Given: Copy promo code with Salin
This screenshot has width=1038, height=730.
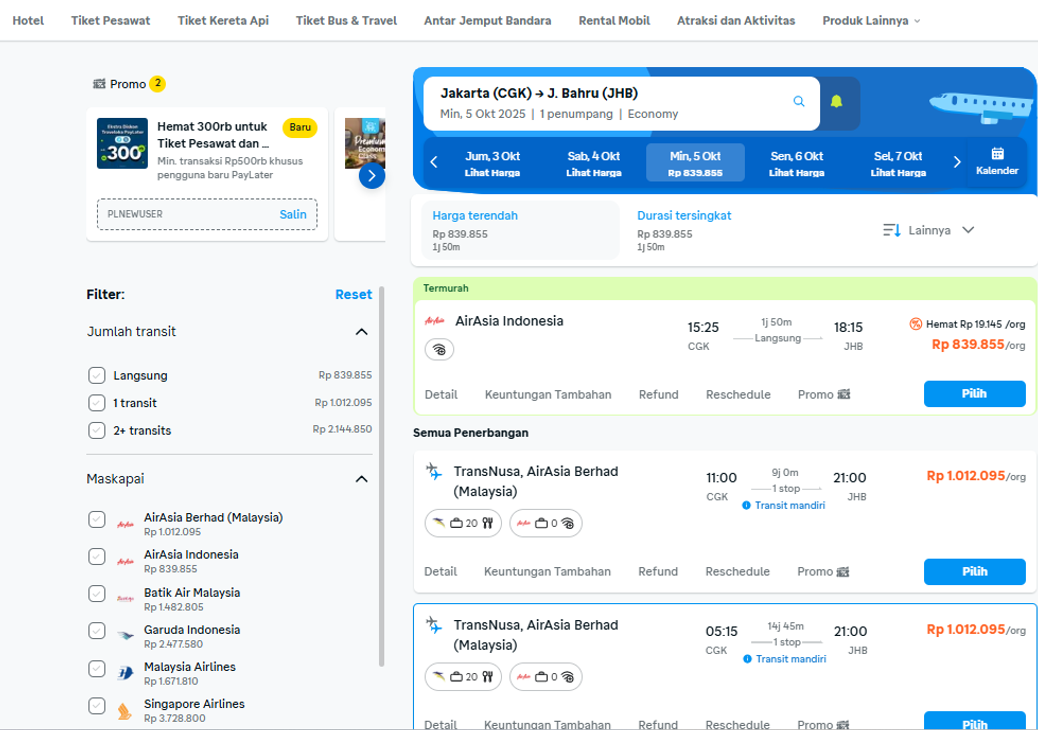Looking at the screenshot, I should [x=293, y=214].
